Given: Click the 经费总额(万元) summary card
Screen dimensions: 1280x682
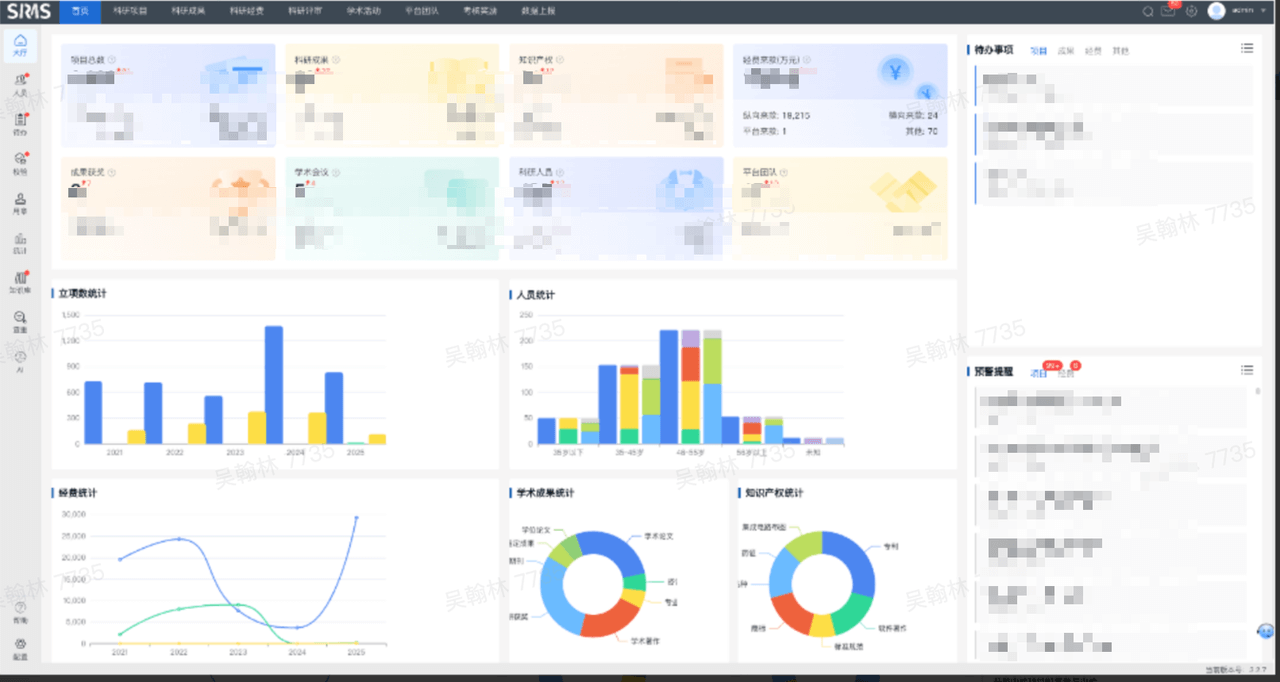Looking at the screenshot, I should click(x=840, y=95).
